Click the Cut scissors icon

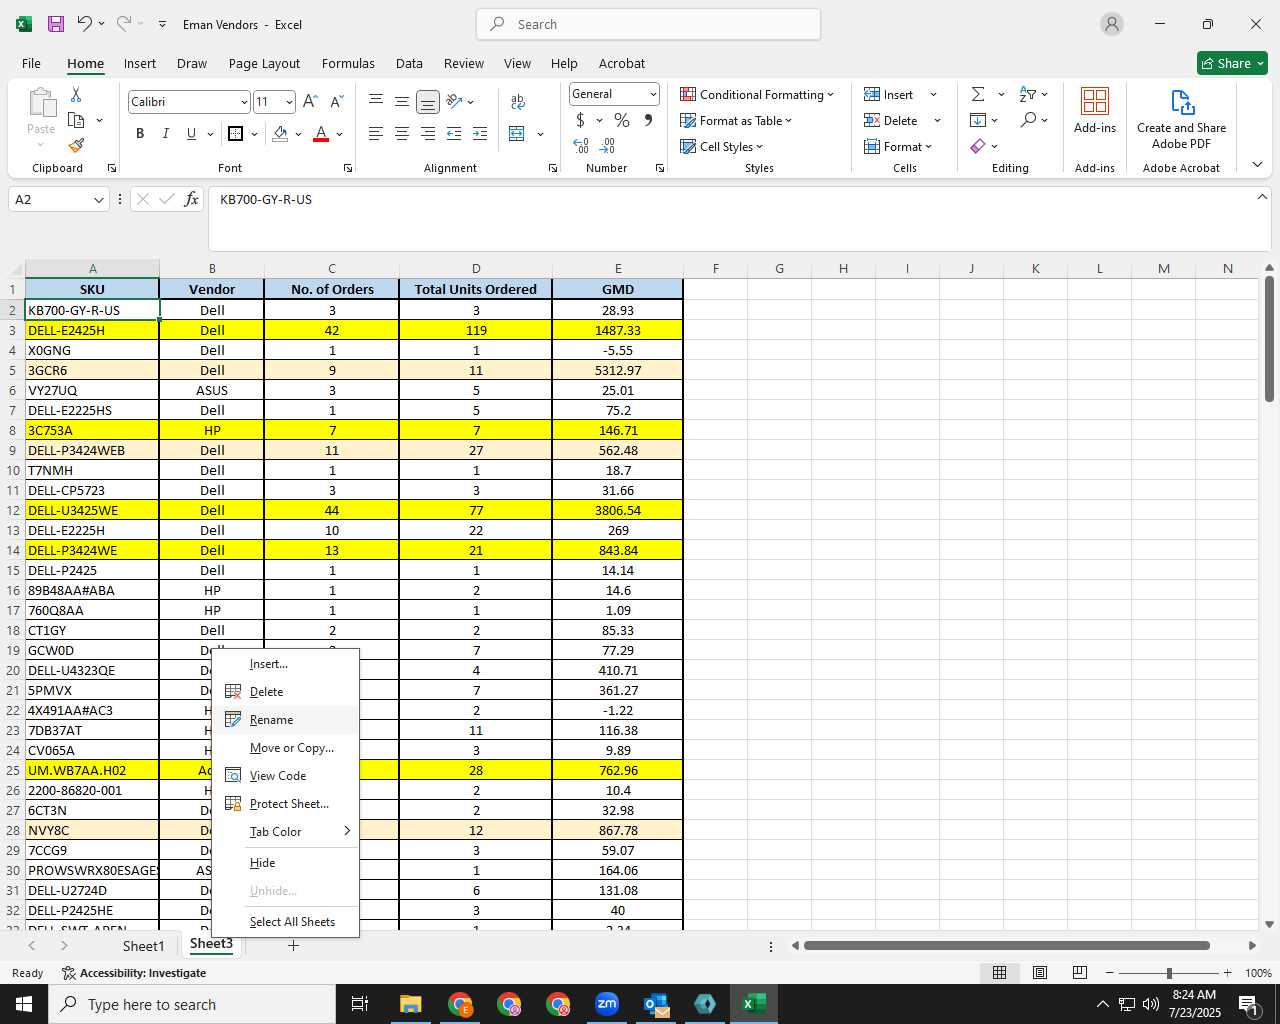[76, 94]
